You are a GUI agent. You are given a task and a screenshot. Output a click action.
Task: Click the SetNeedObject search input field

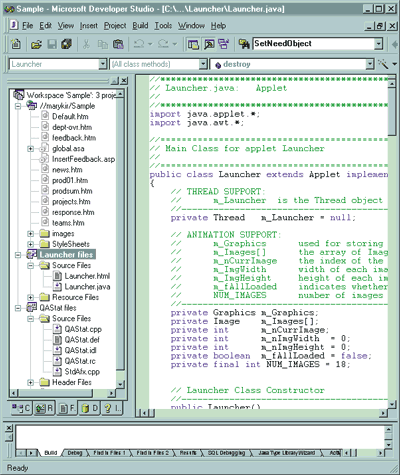point(313,44)
